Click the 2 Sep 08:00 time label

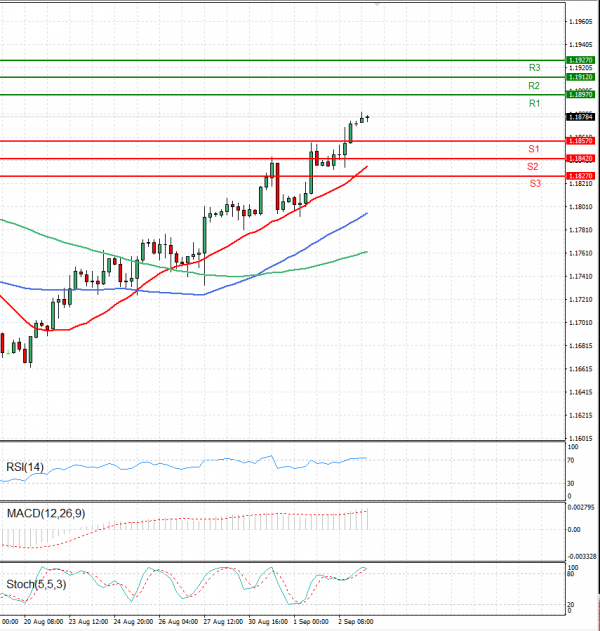pyautogui.click(x=356, y=621)
